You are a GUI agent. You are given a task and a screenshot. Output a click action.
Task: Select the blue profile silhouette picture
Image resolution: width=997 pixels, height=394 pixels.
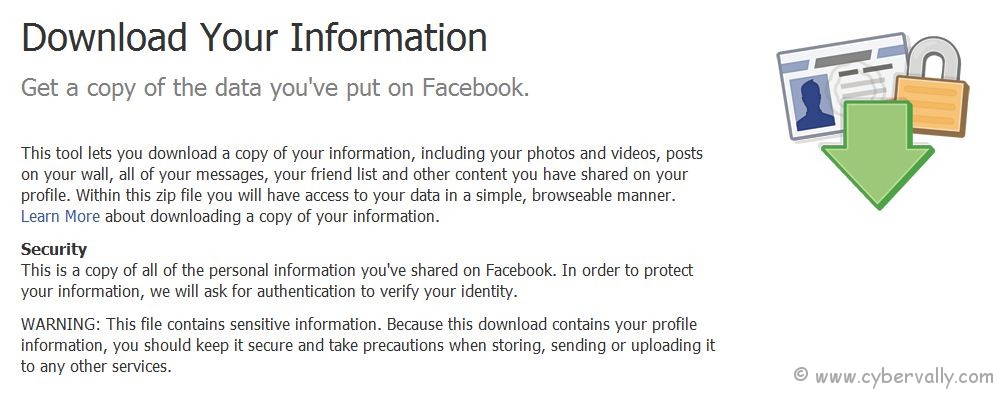pos(815,104)
